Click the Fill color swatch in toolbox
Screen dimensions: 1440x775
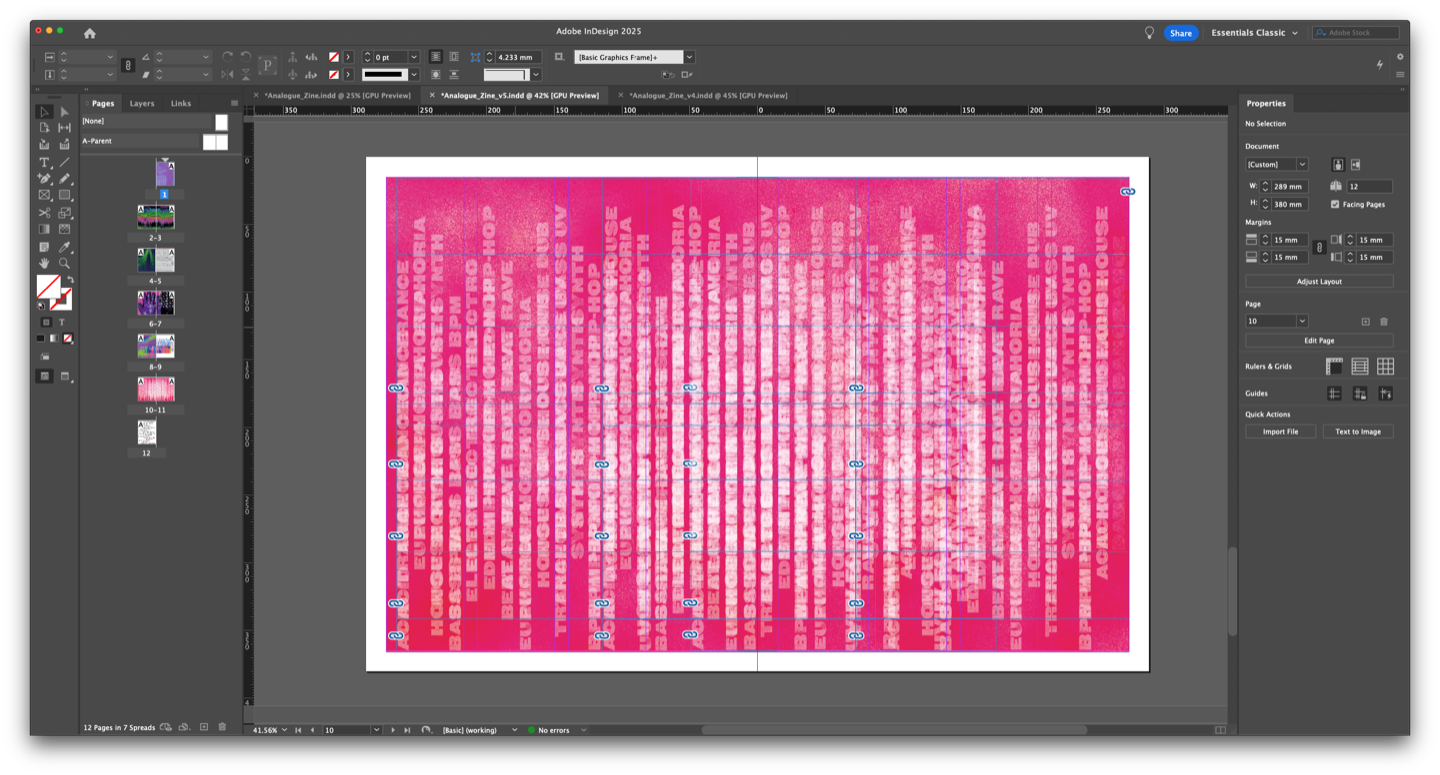coord(47,287)
